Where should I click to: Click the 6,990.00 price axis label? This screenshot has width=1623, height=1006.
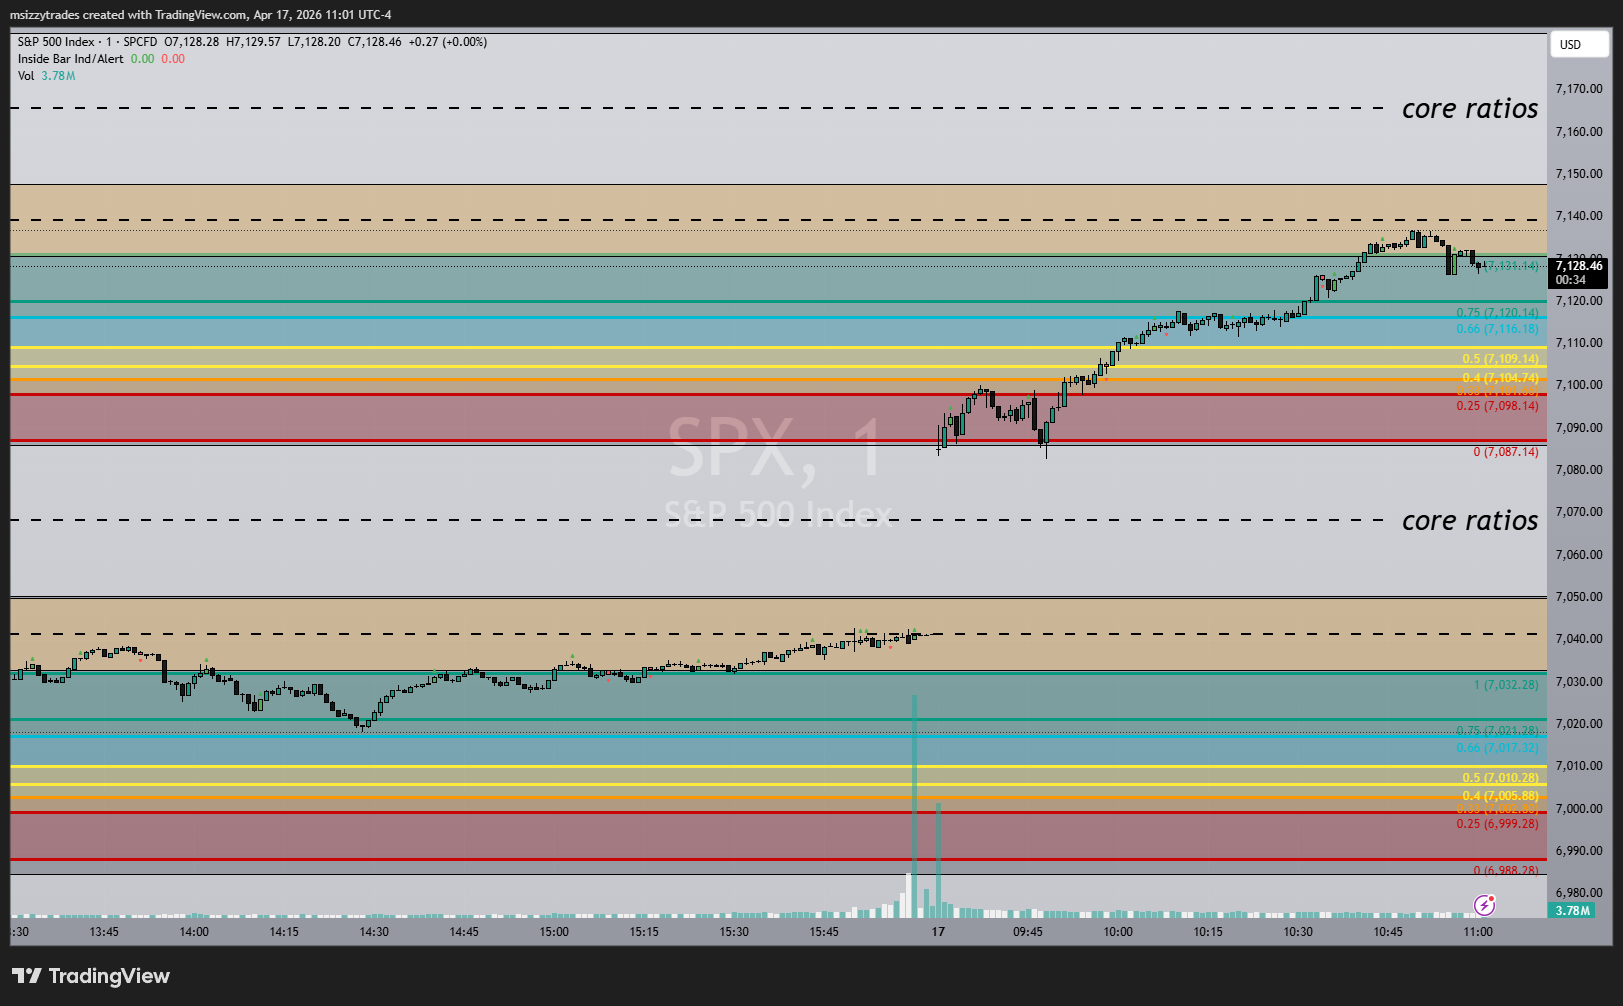1579,851
